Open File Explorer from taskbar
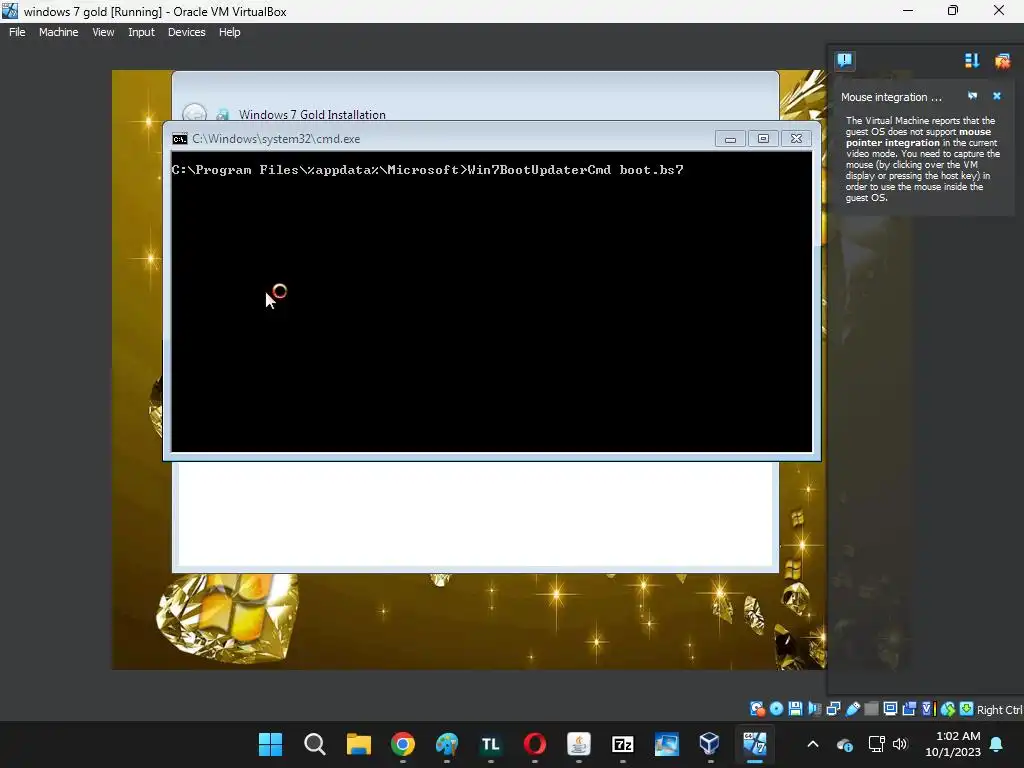 coord(359,744)
